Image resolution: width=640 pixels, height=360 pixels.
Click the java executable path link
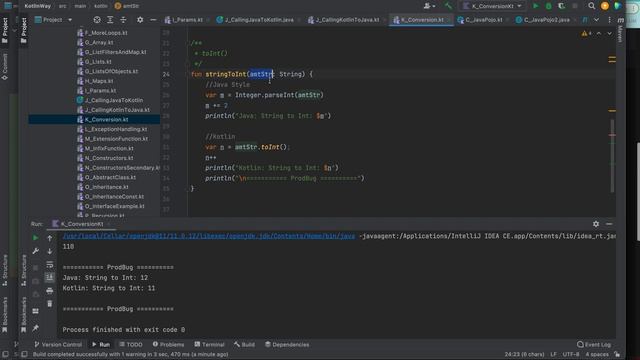point(209,236)
